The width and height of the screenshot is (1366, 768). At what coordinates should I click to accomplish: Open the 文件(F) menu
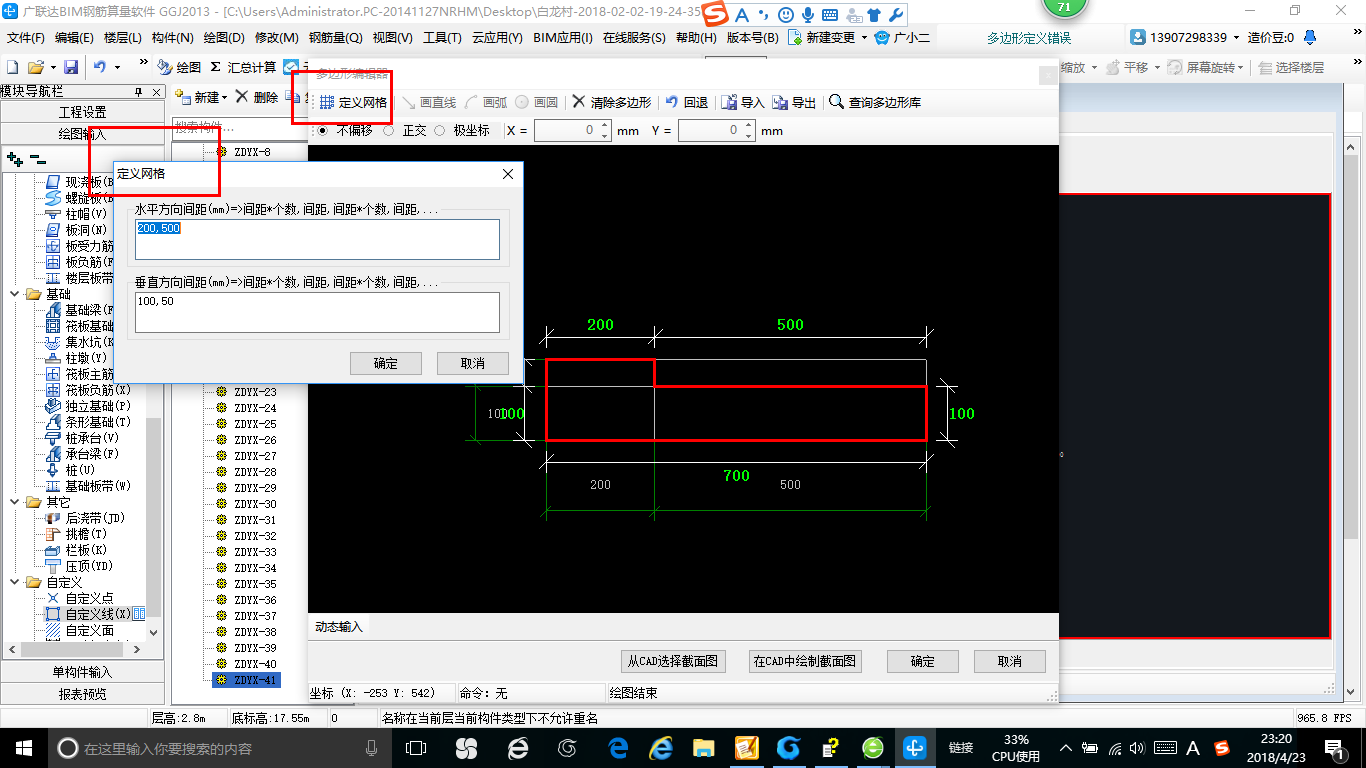pos(26,37)
